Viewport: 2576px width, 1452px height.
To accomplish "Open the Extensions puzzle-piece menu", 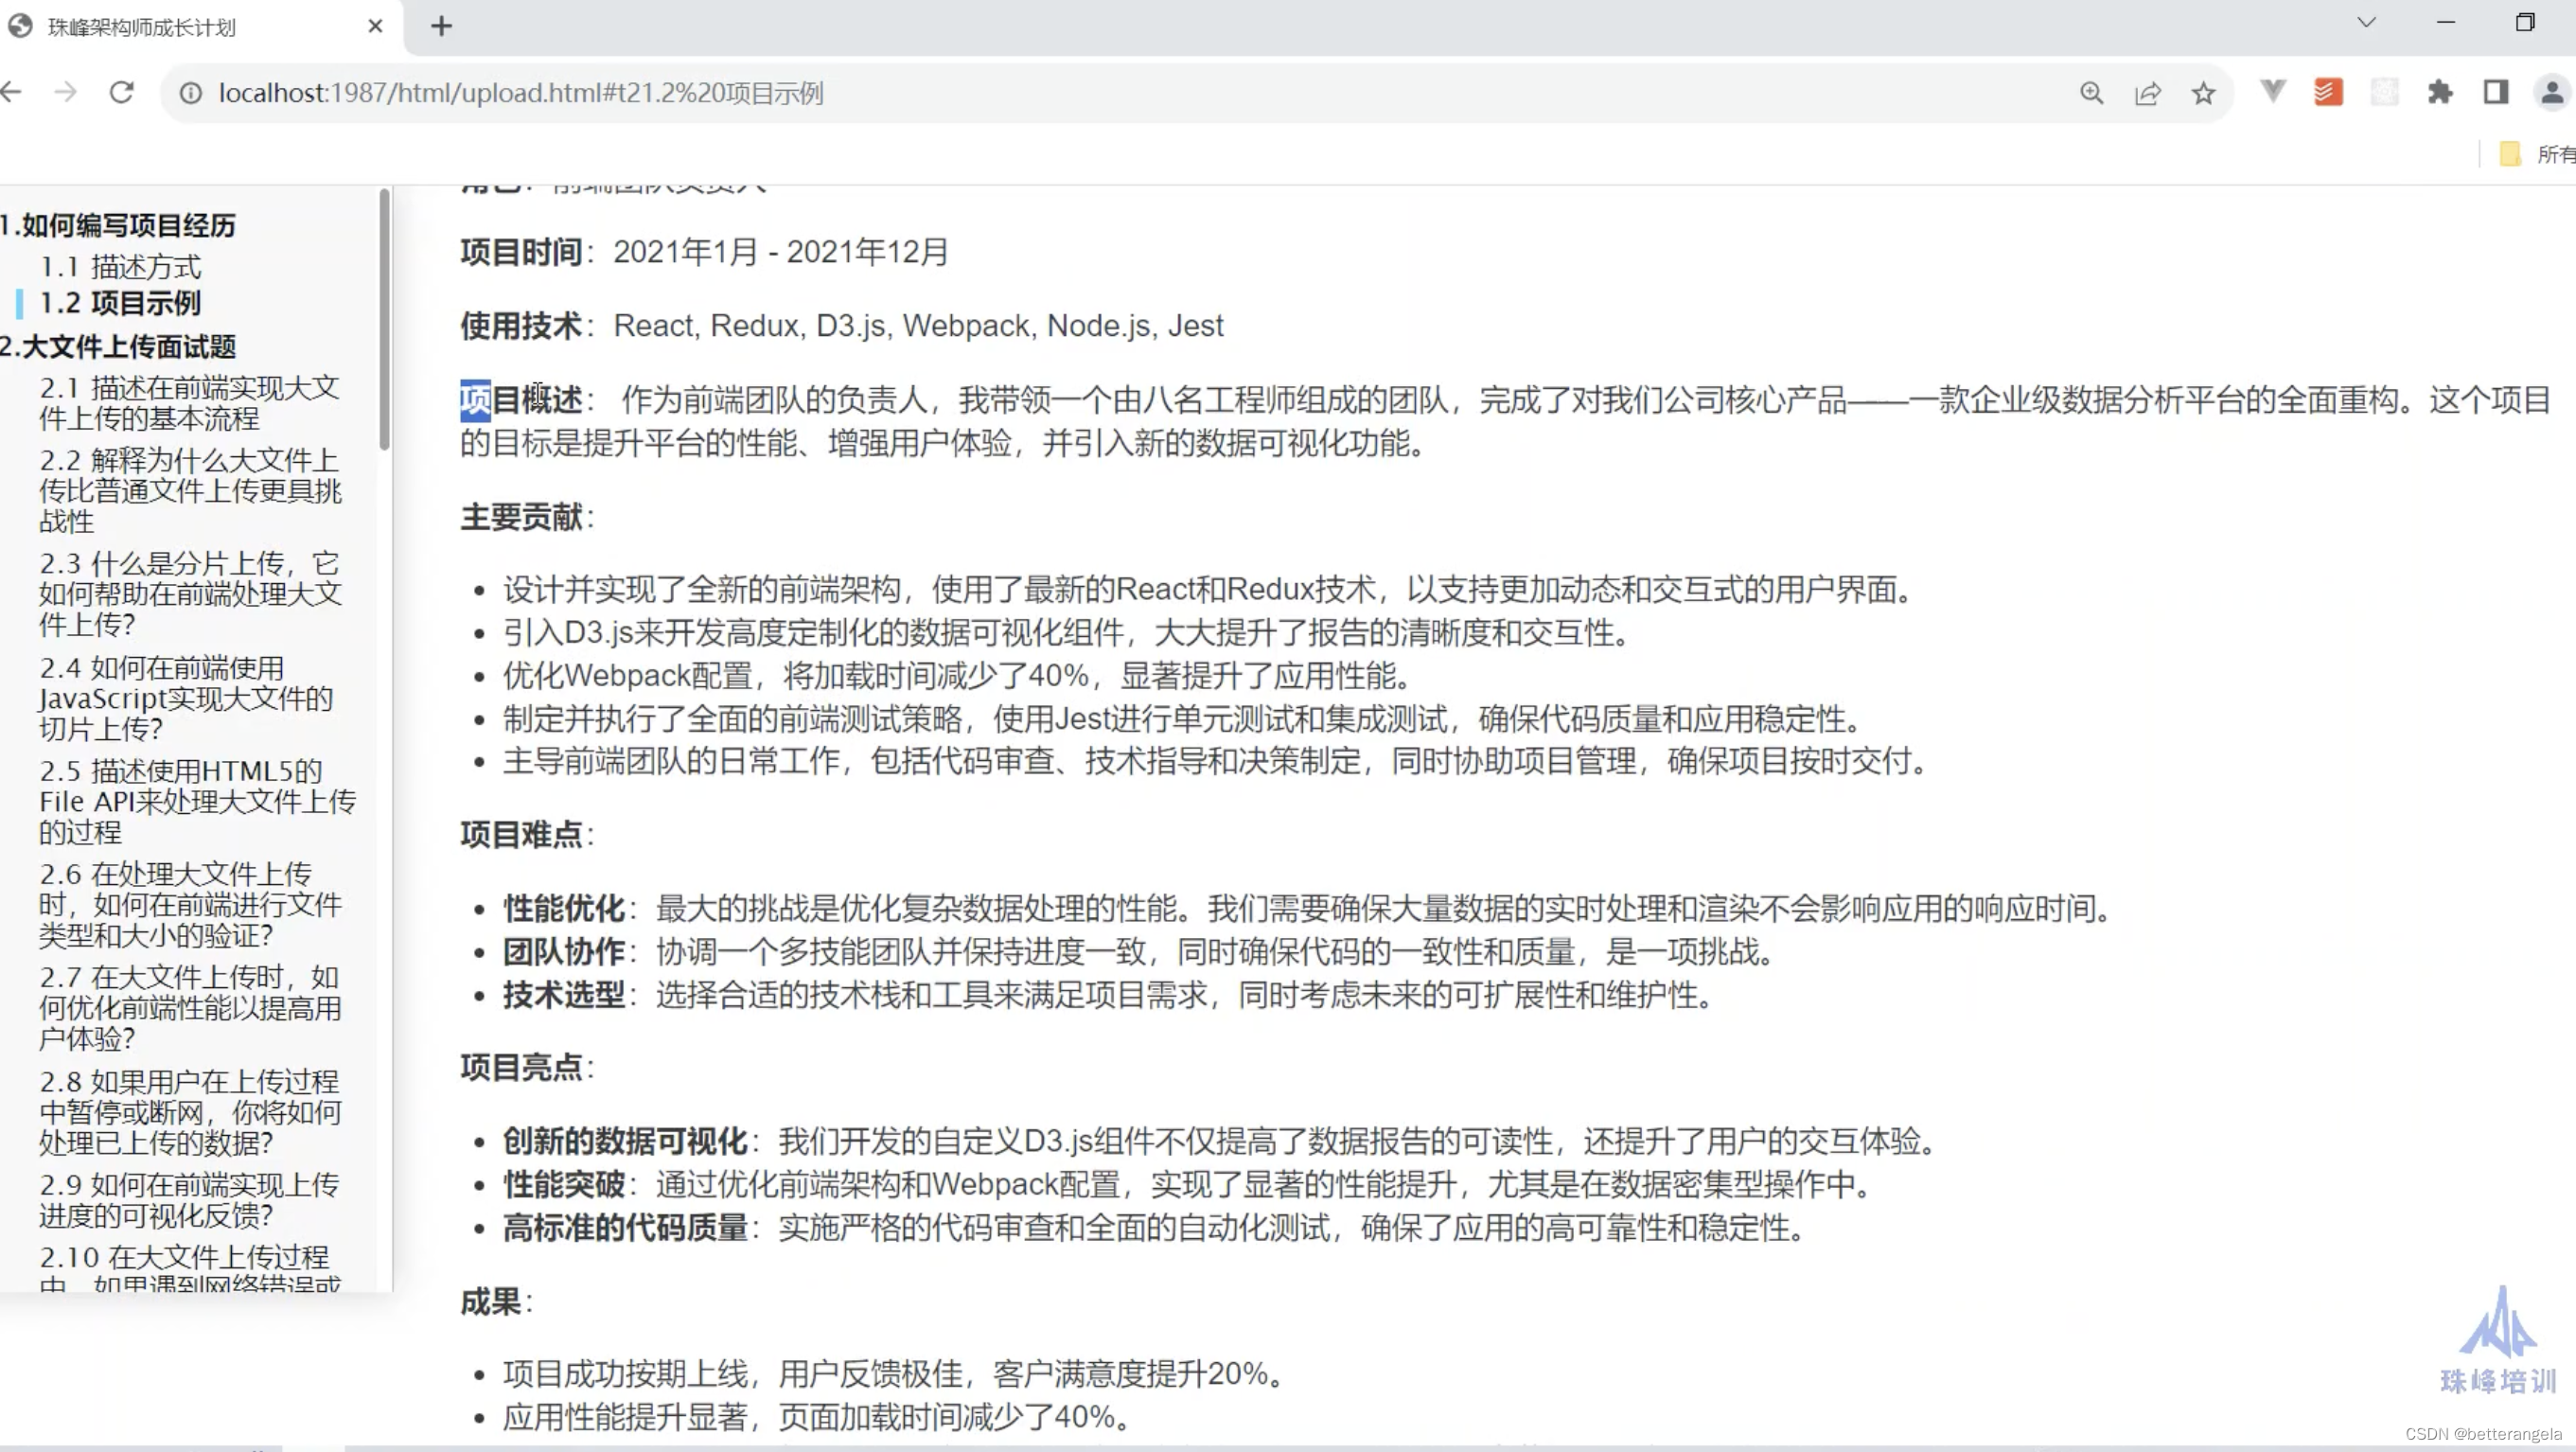I will 2440,92.
